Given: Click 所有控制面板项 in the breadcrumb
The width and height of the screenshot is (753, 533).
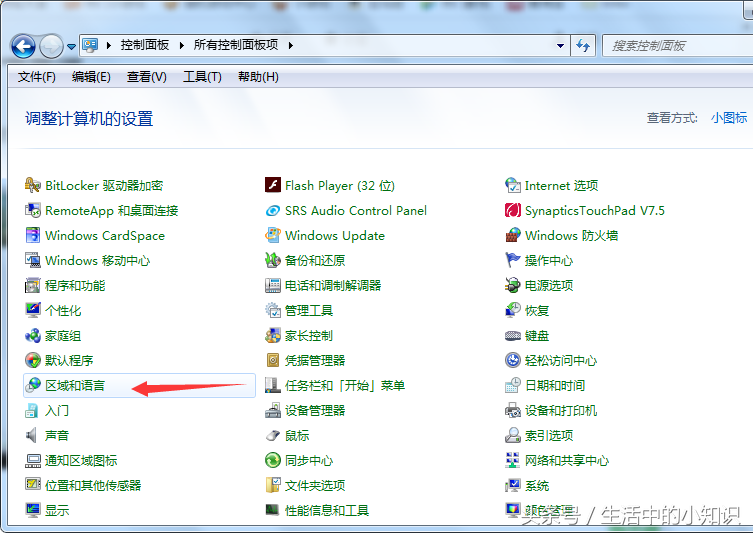Looking at the screenshot, I should (x=236, y=45).
